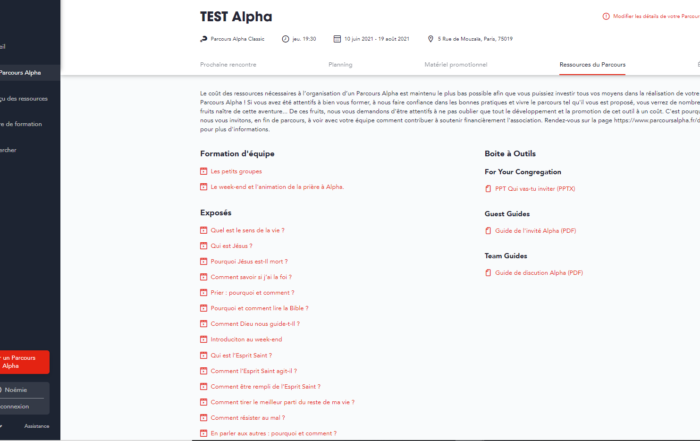Open Pourquoi et comment lire la Bible ?

pos(259,308)
